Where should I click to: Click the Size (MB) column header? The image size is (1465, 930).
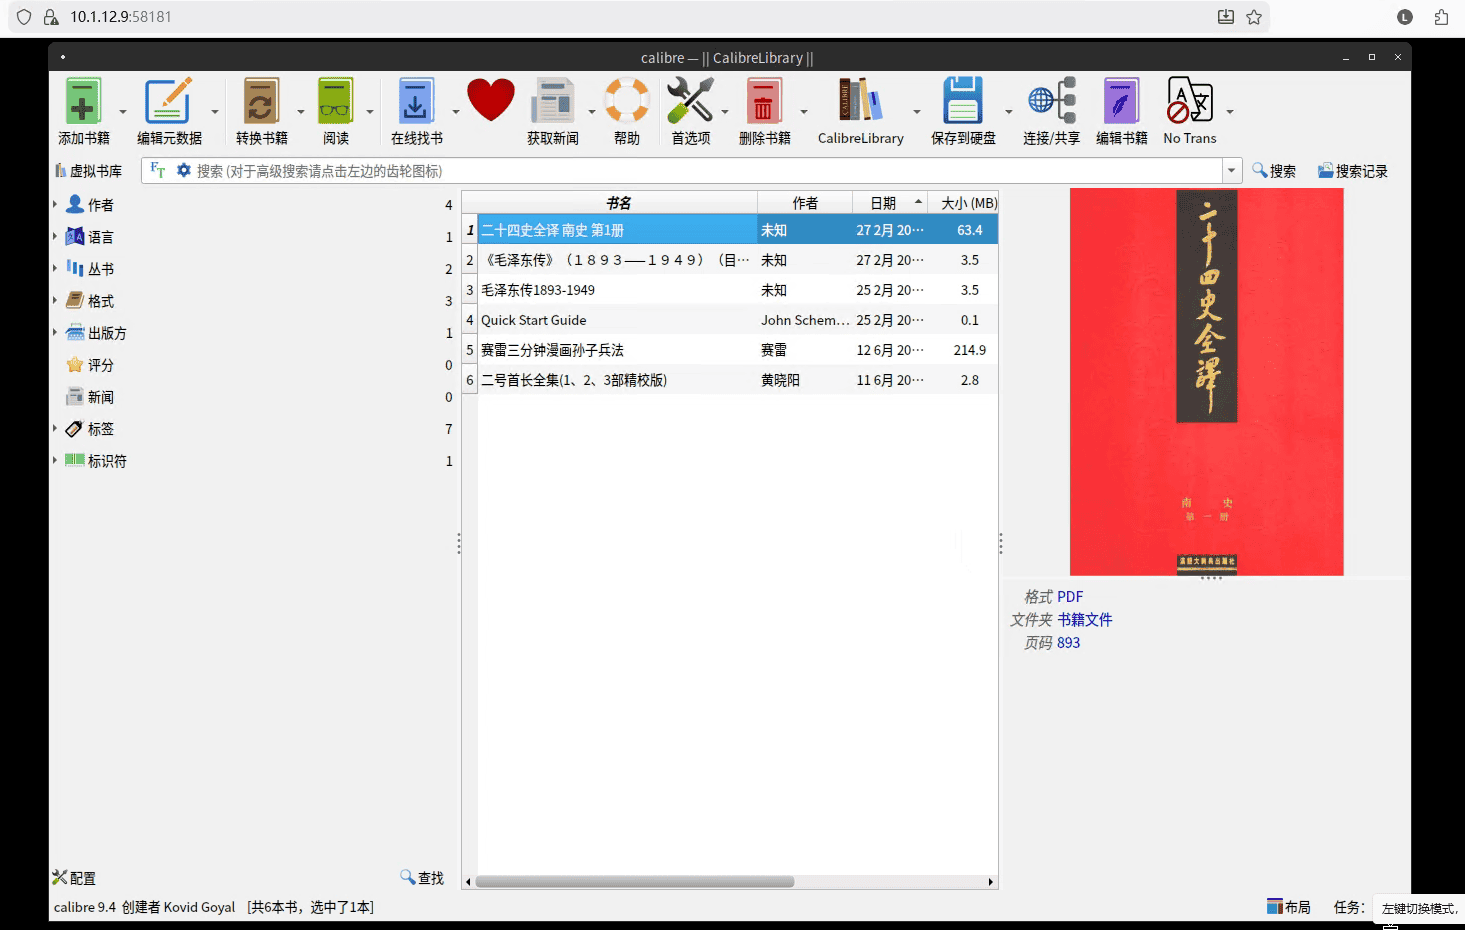pos(968,203)
